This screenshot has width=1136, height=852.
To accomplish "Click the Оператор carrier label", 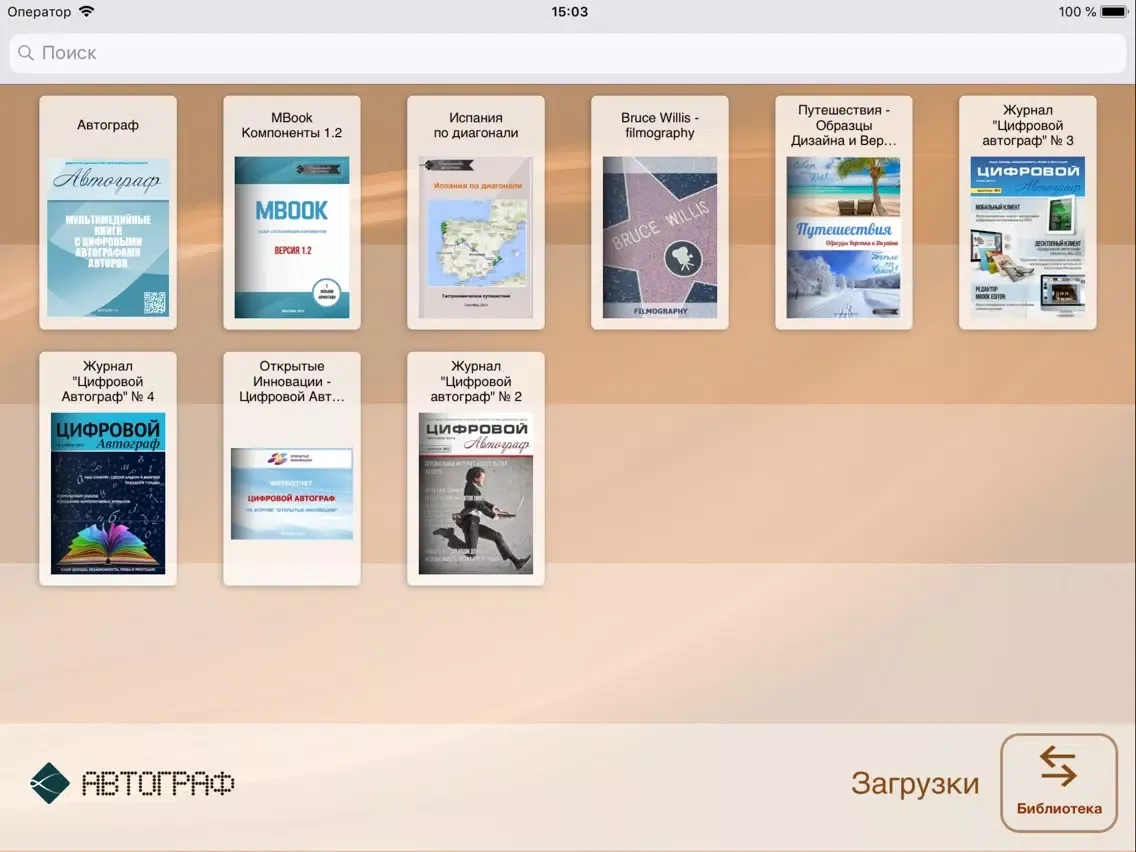I will 39,12.
